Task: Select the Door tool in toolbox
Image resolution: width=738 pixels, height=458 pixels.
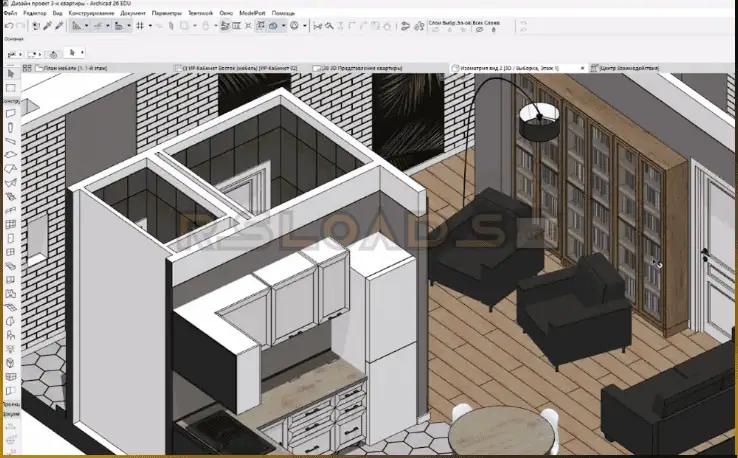Action: click(x=11, y=238)
